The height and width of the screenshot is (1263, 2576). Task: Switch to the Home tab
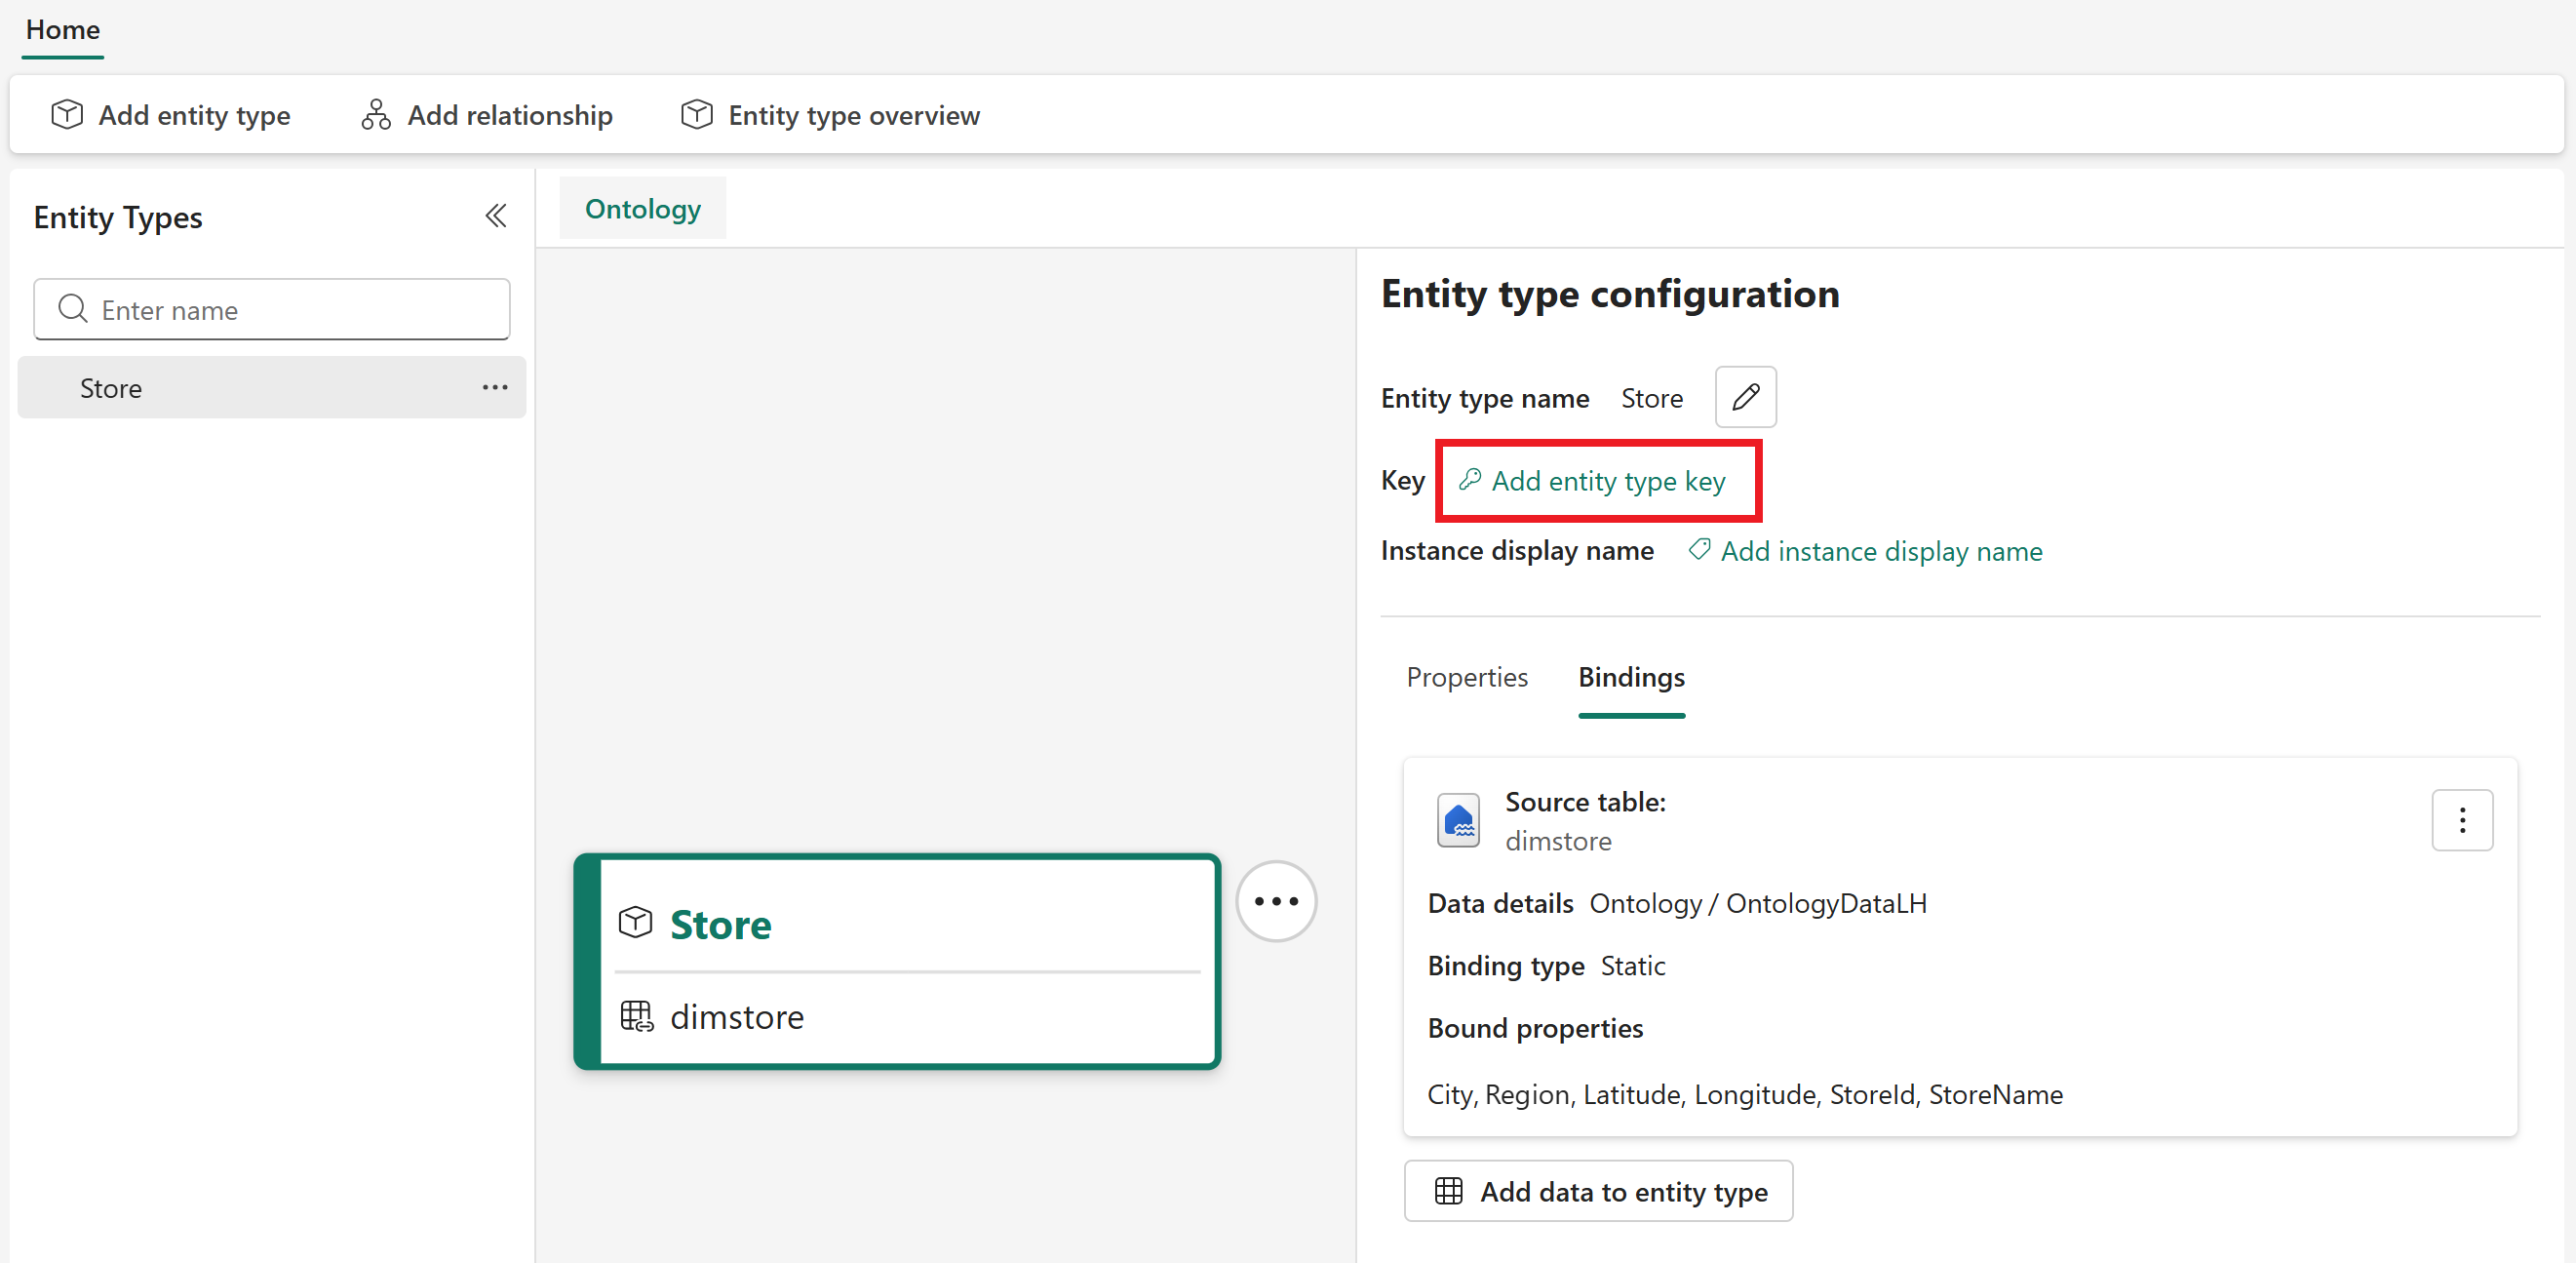[62, 30]
